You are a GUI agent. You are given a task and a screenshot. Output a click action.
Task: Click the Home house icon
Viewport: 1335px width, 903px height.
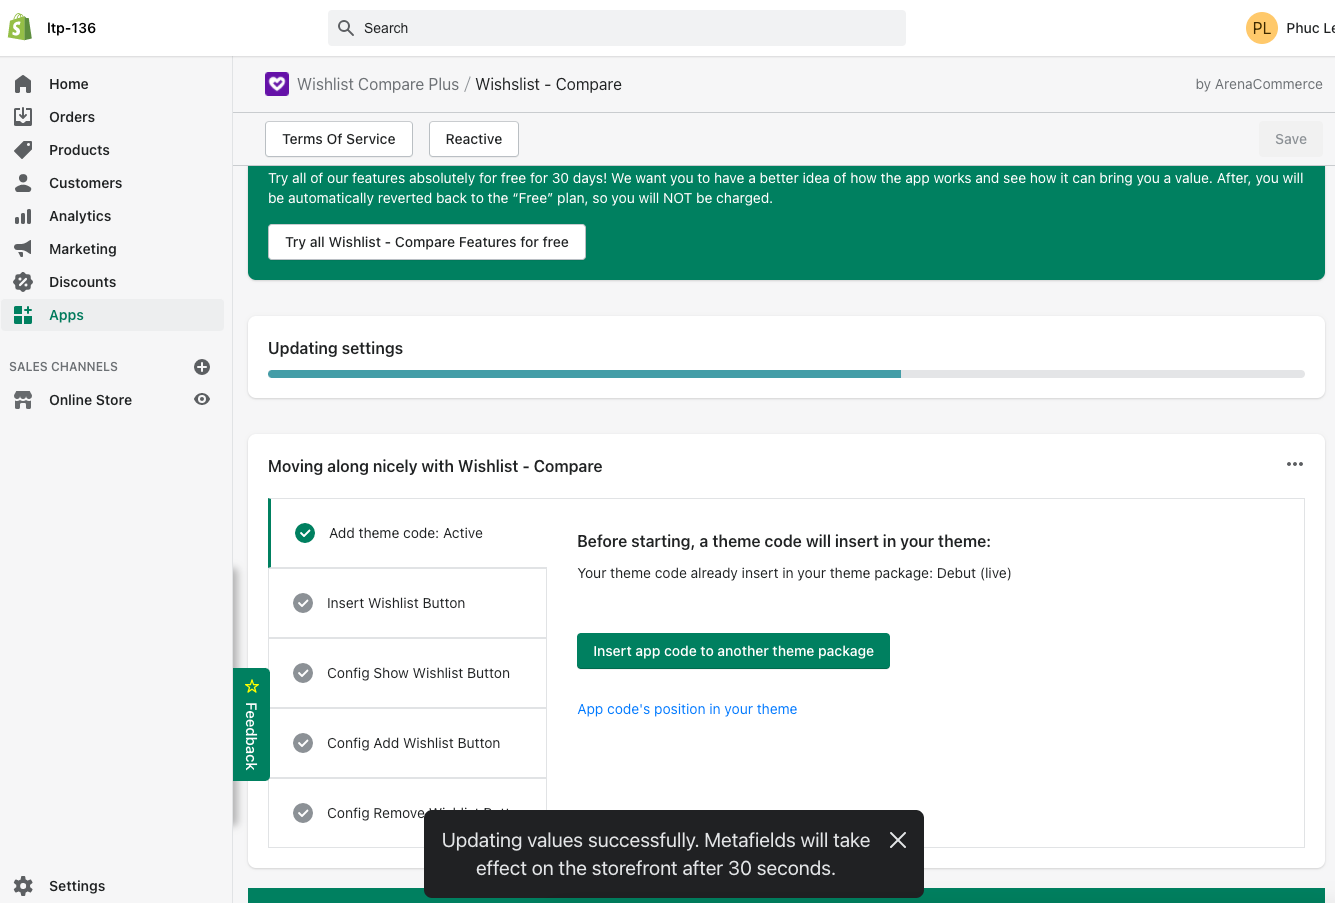click(23, 84)
